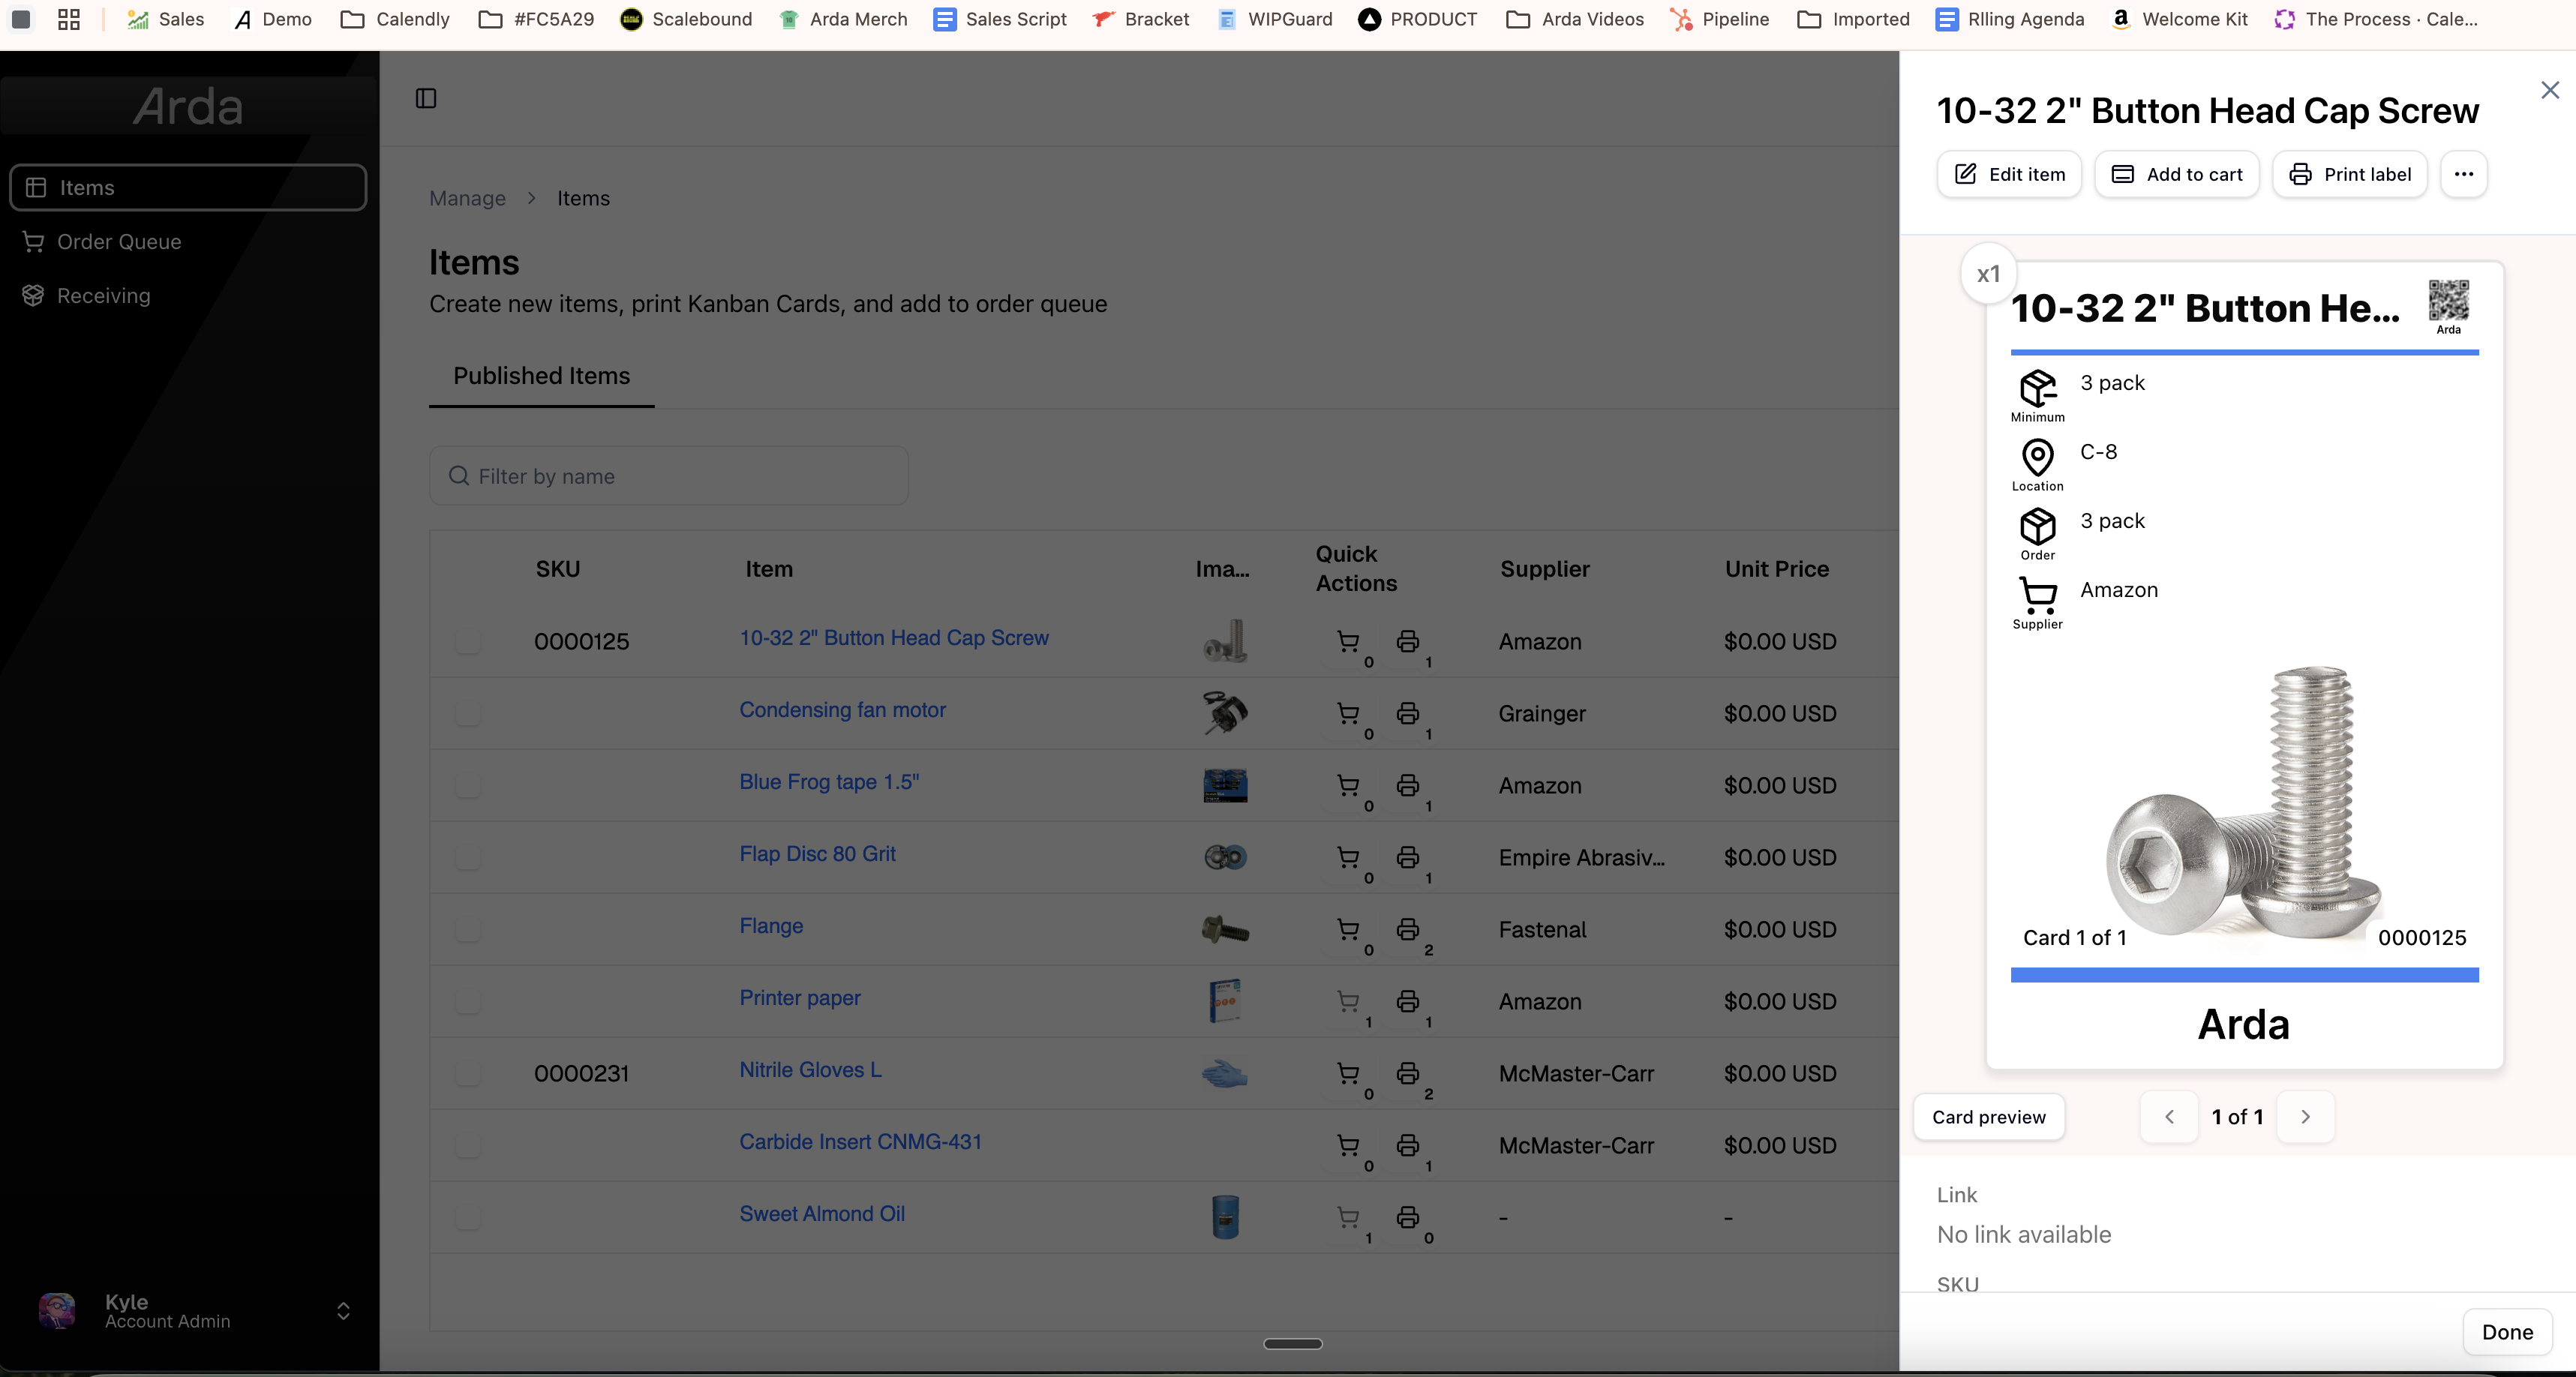Go to previous card with left chevron
2576x1377 pixels.
pos(2169,1117)
